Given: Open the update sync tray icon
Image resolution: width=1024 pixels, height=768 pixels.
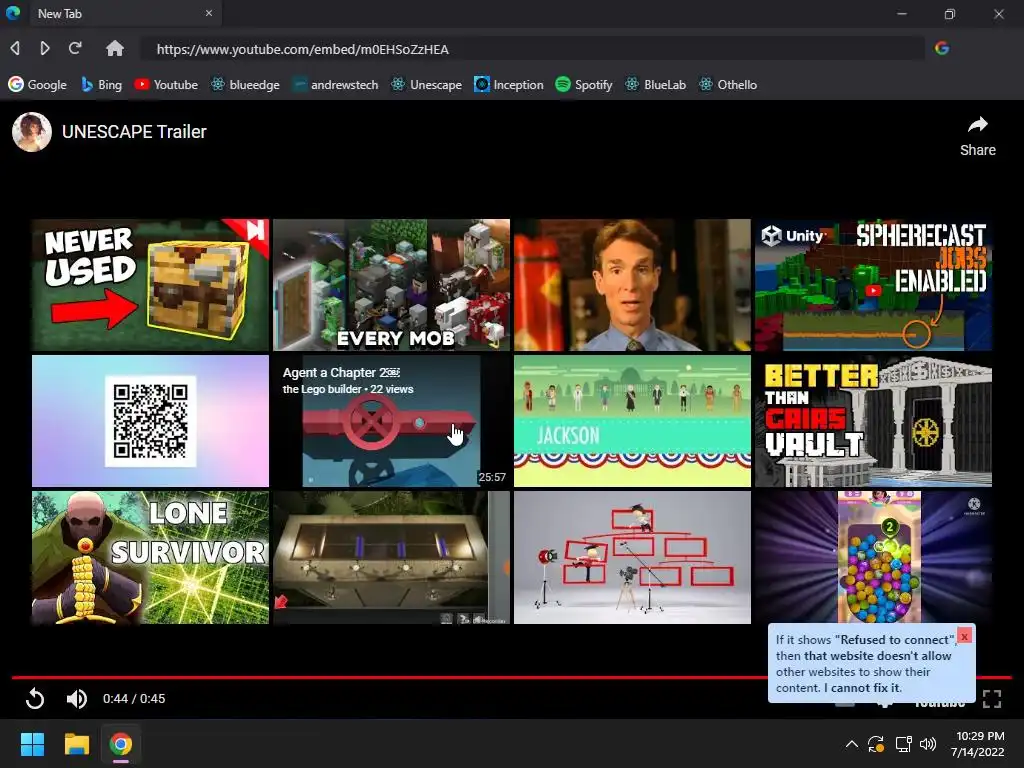Looking at the screenshot, I should pos(876,744).
